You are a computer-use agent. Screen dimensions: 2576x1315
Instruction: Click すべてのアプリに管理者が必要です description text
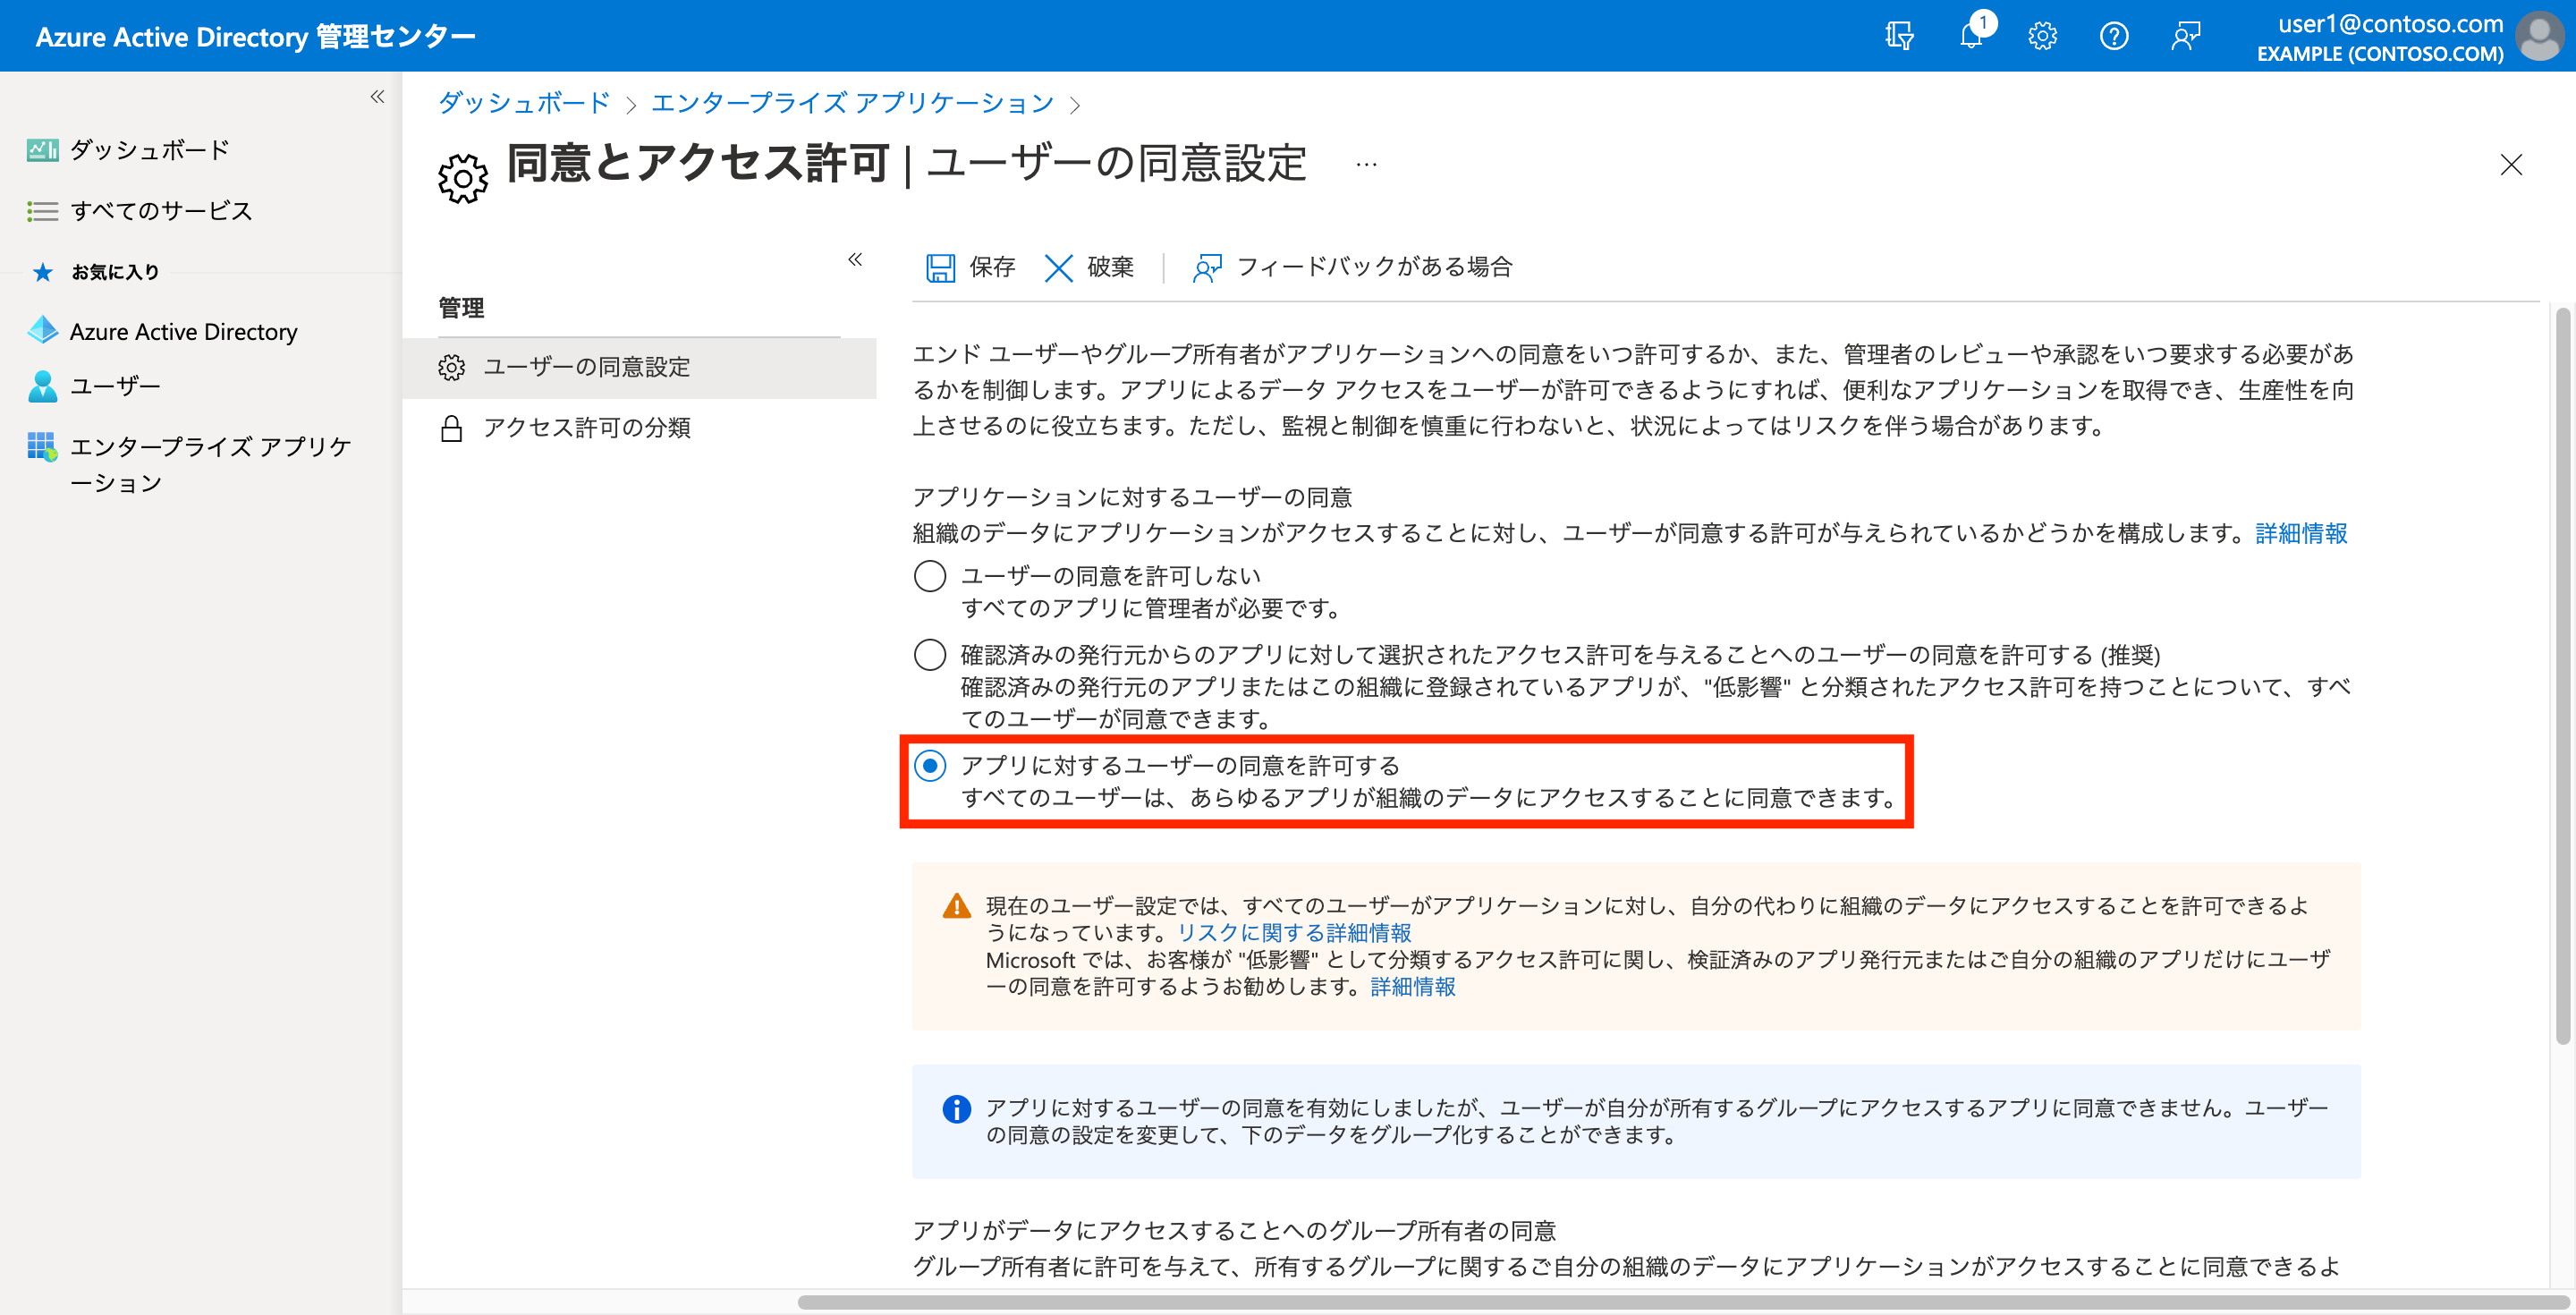point(1151,609)
